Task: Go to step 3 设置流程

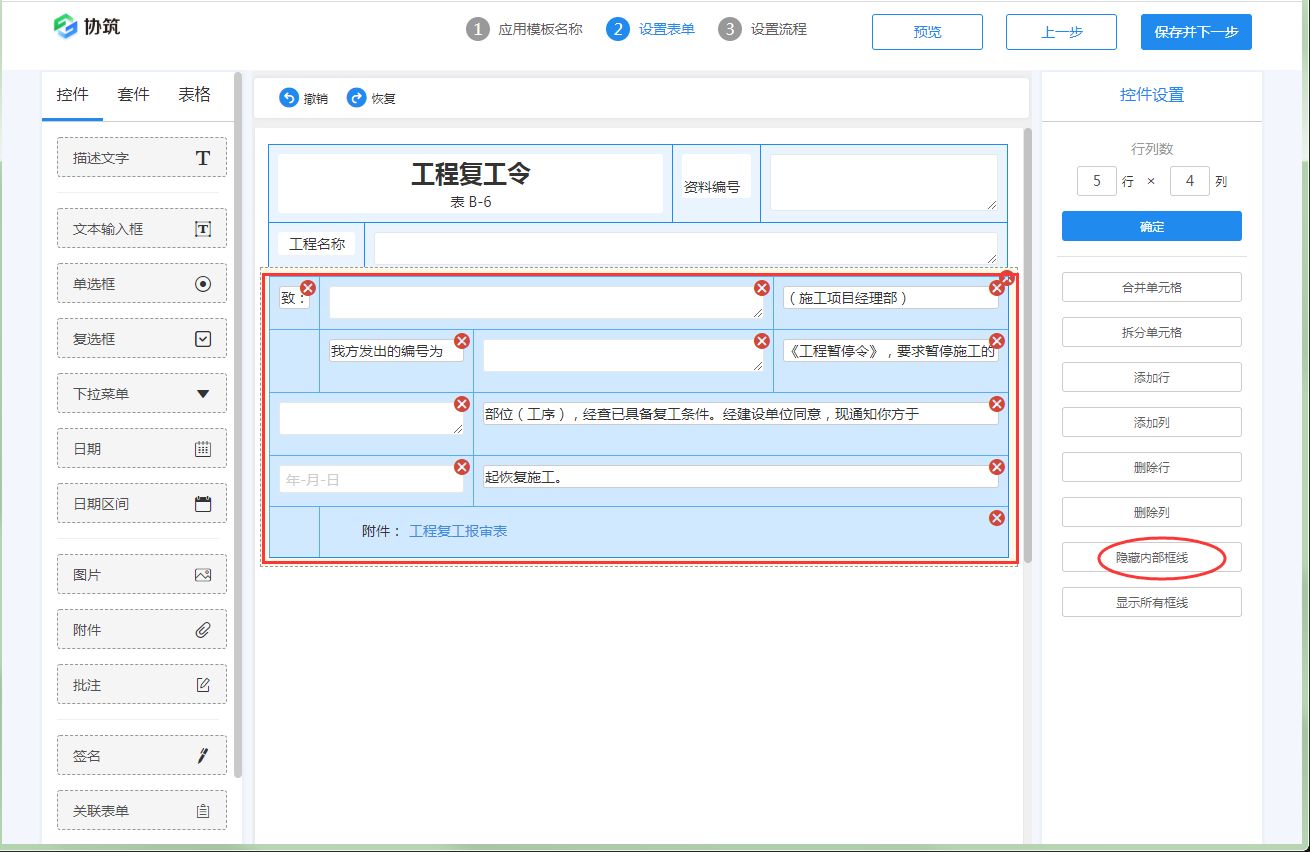Action: point(763,29)
